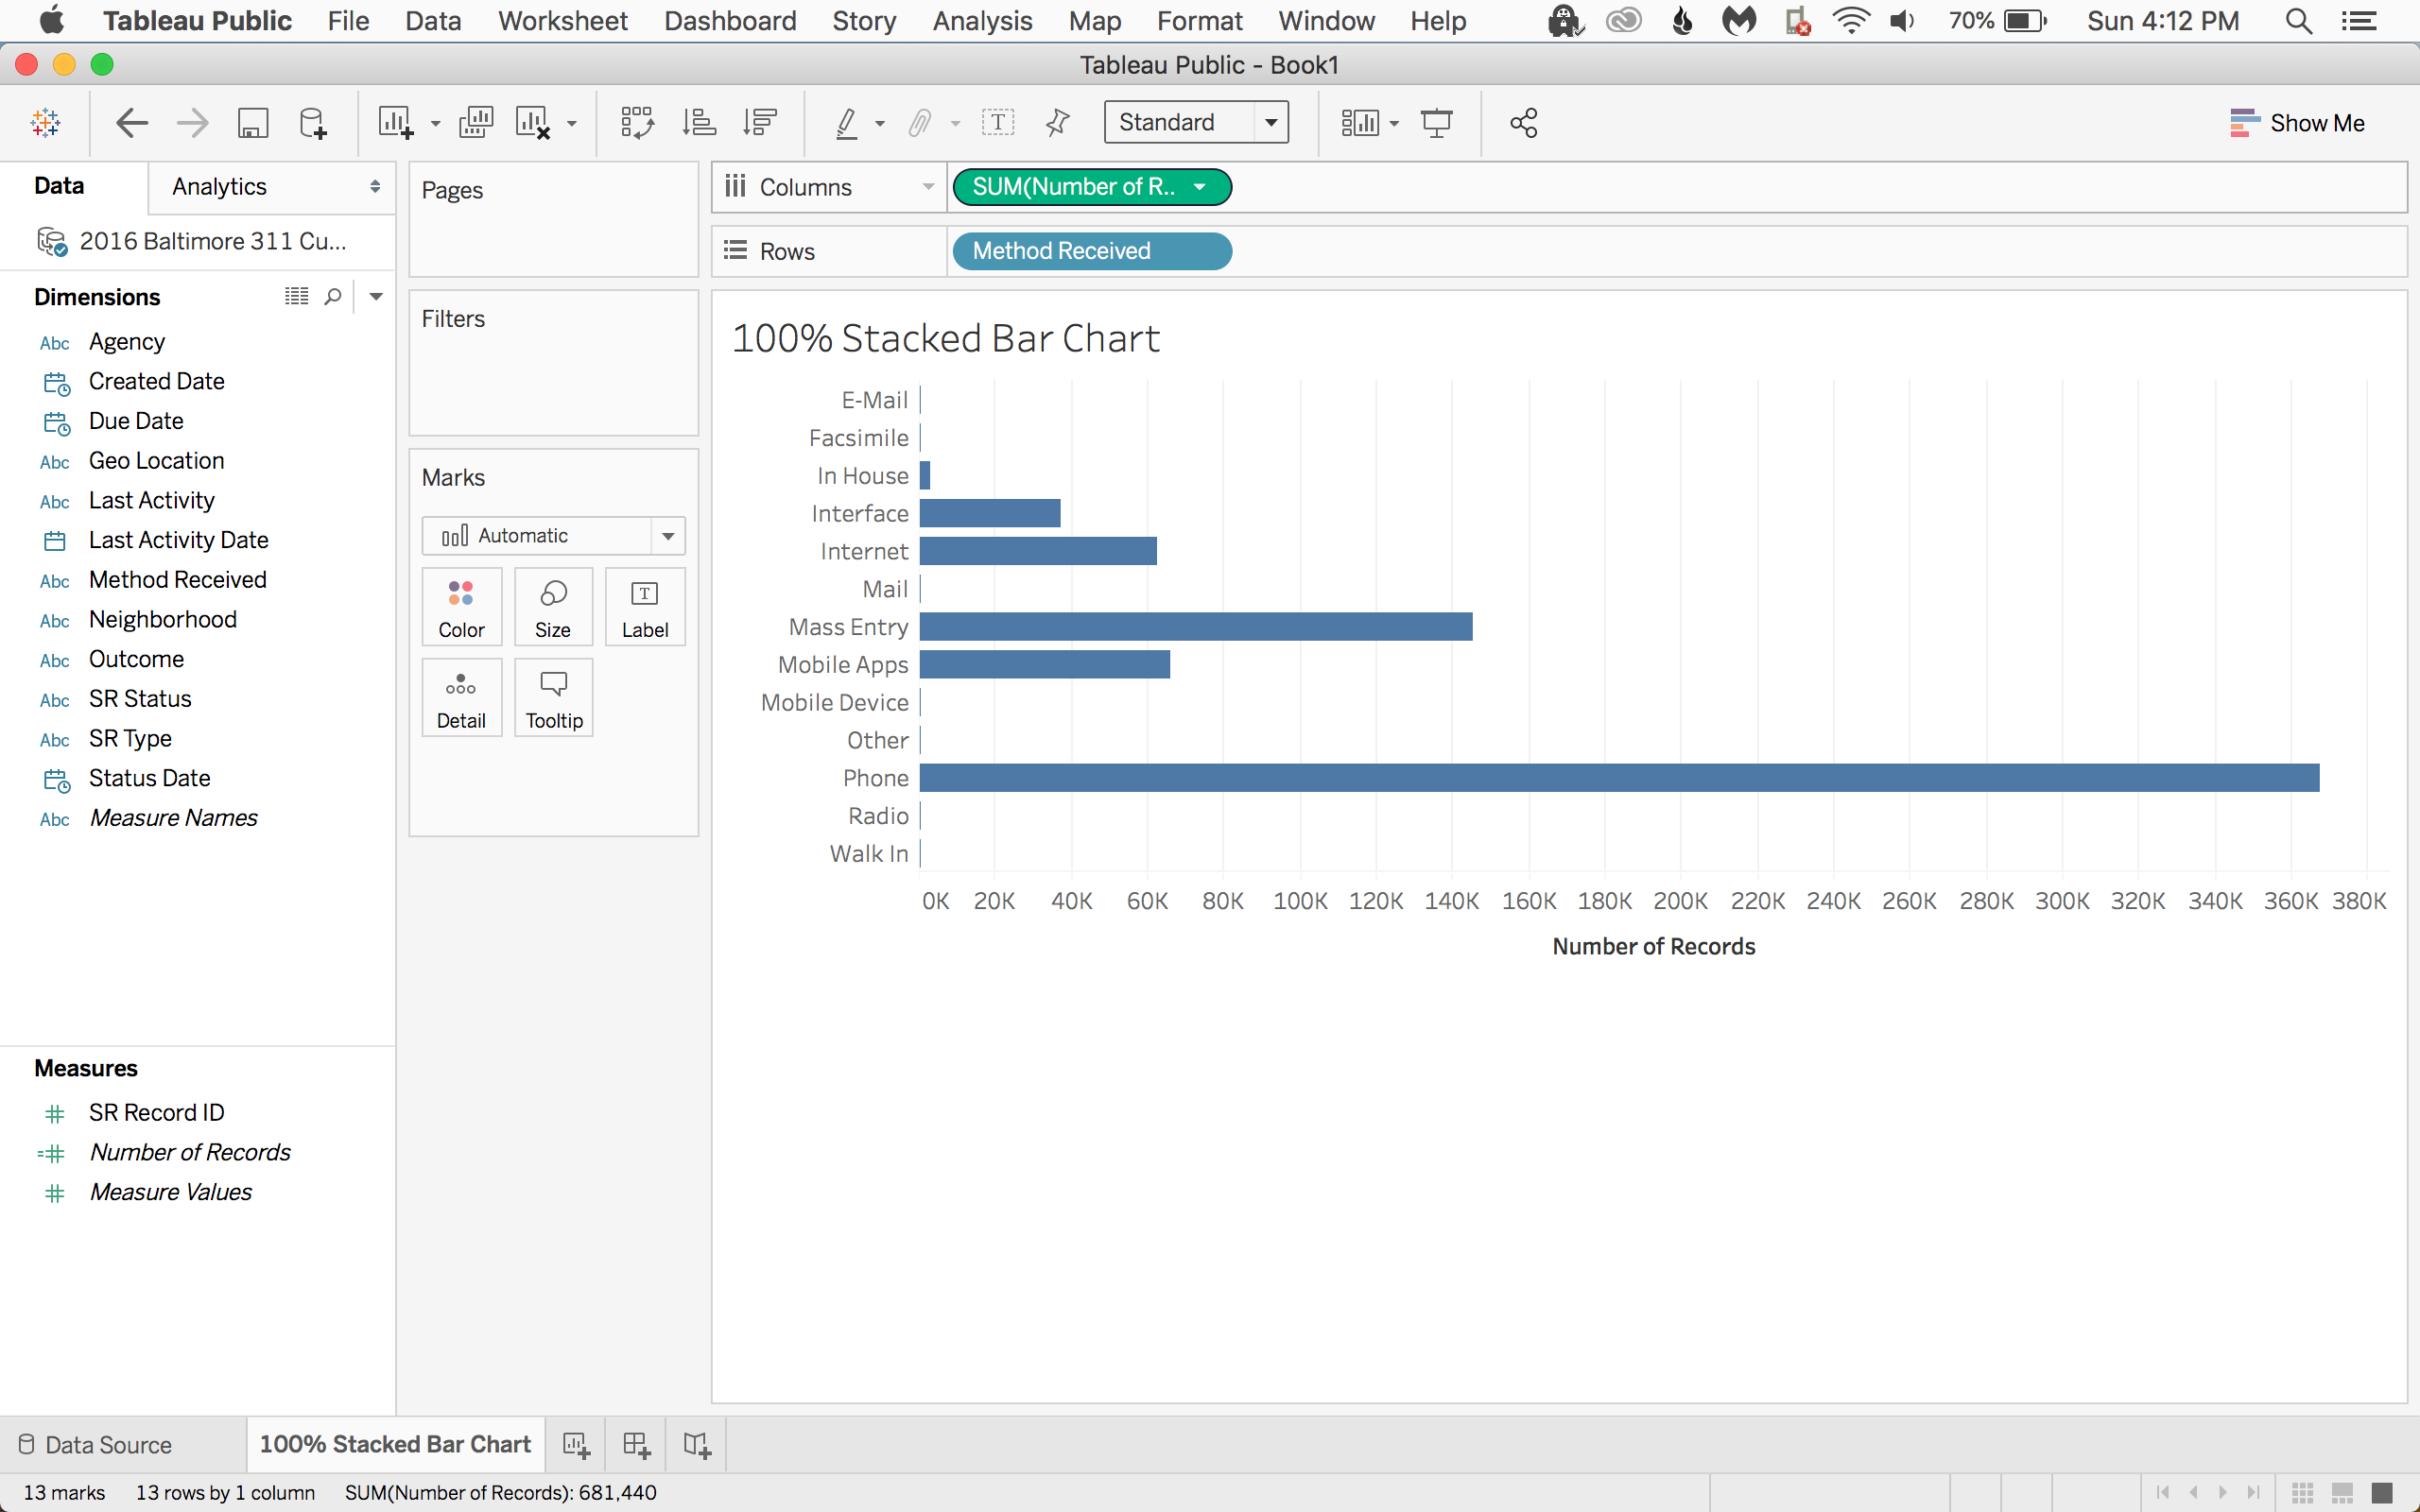The width and height of the screenshot is (2420, 1512).
Task: Click the Swap Rows and Columns icon
Action: pos(637,123)
